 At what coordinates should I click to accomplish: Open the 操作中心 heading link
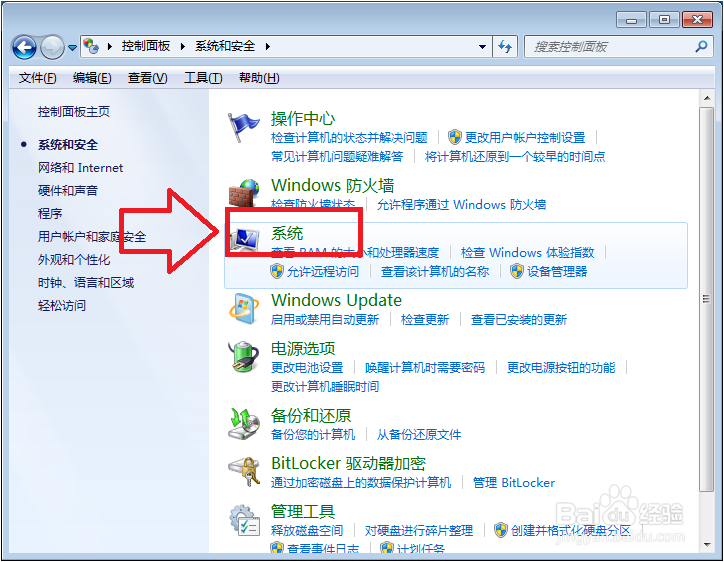[x=303, y=119]
